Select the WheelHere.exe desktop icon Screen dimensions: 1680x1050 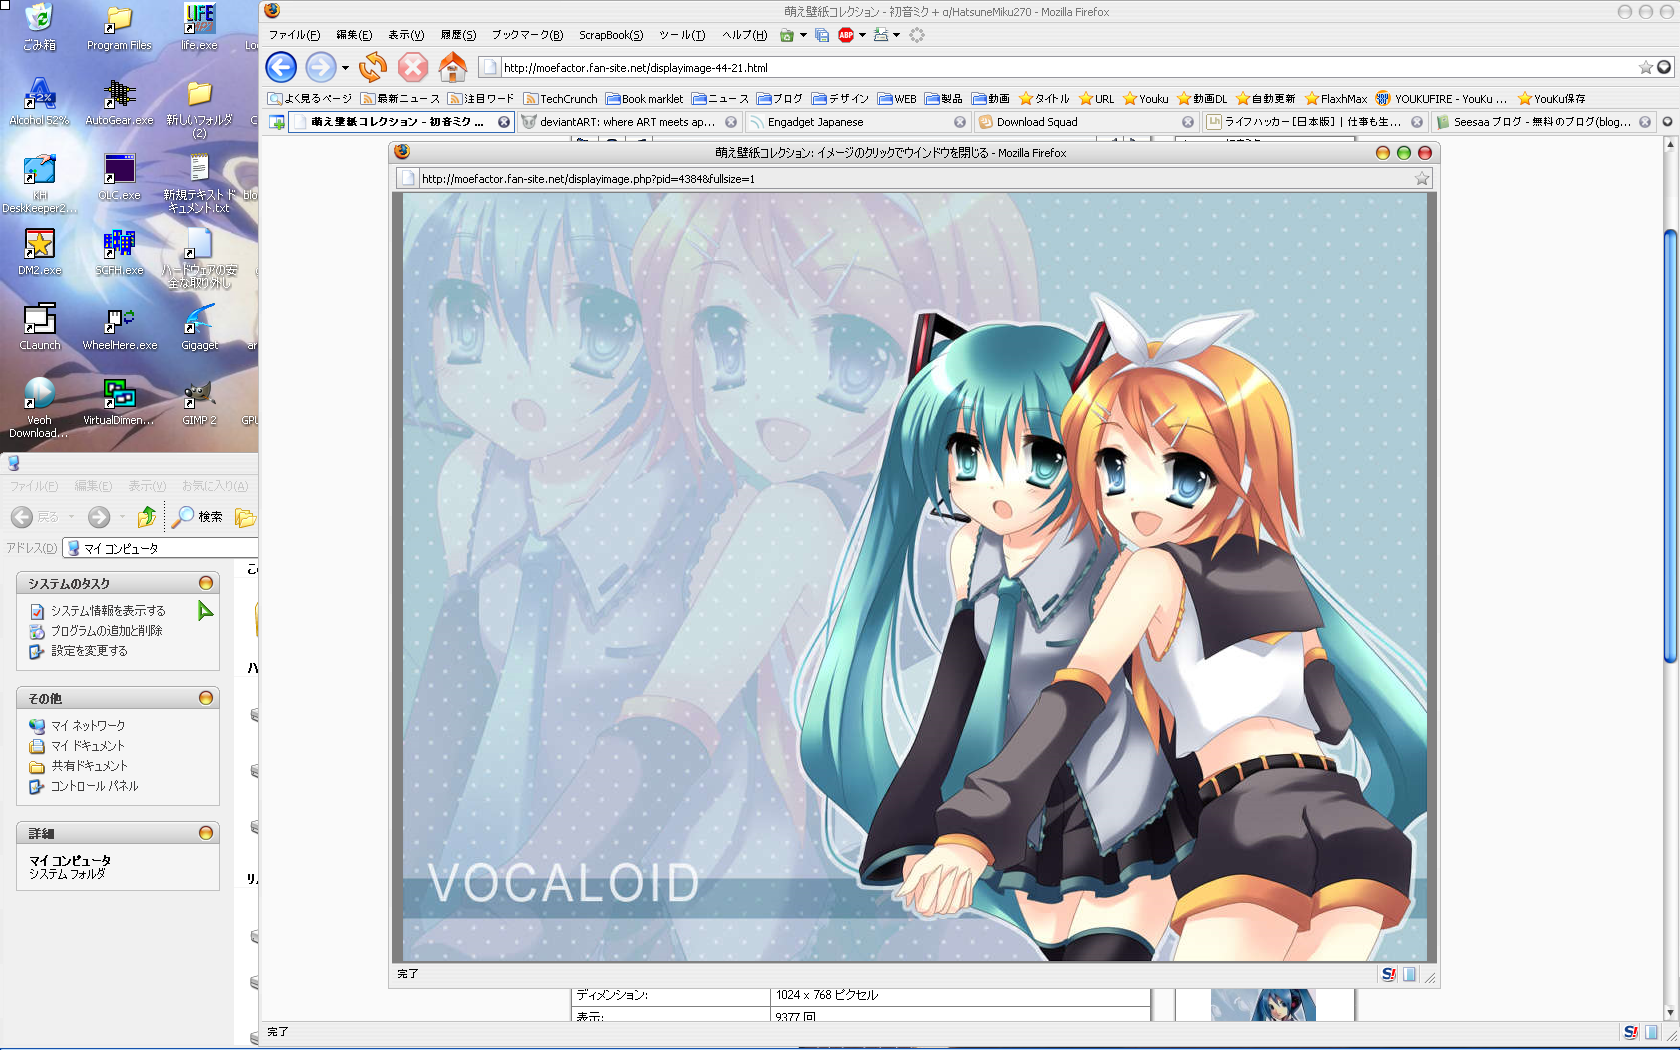coord(119,327)
